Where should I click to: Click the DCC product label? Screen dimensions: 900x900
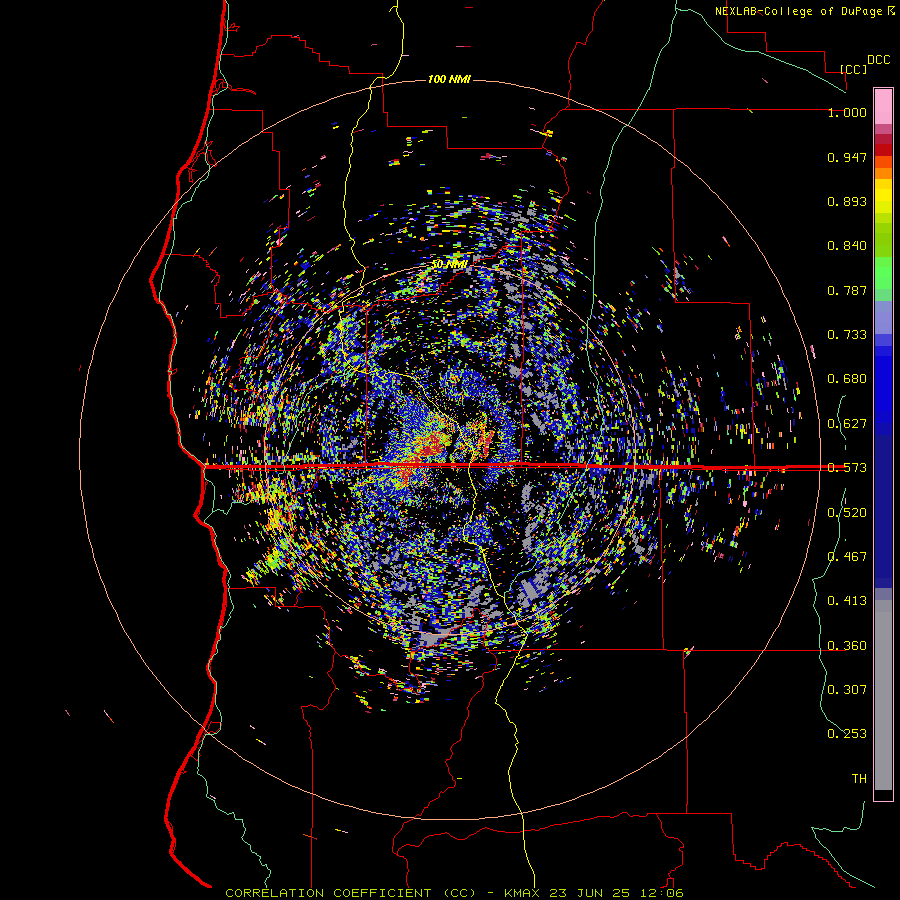pyautogui.click(x=878, y=60)
